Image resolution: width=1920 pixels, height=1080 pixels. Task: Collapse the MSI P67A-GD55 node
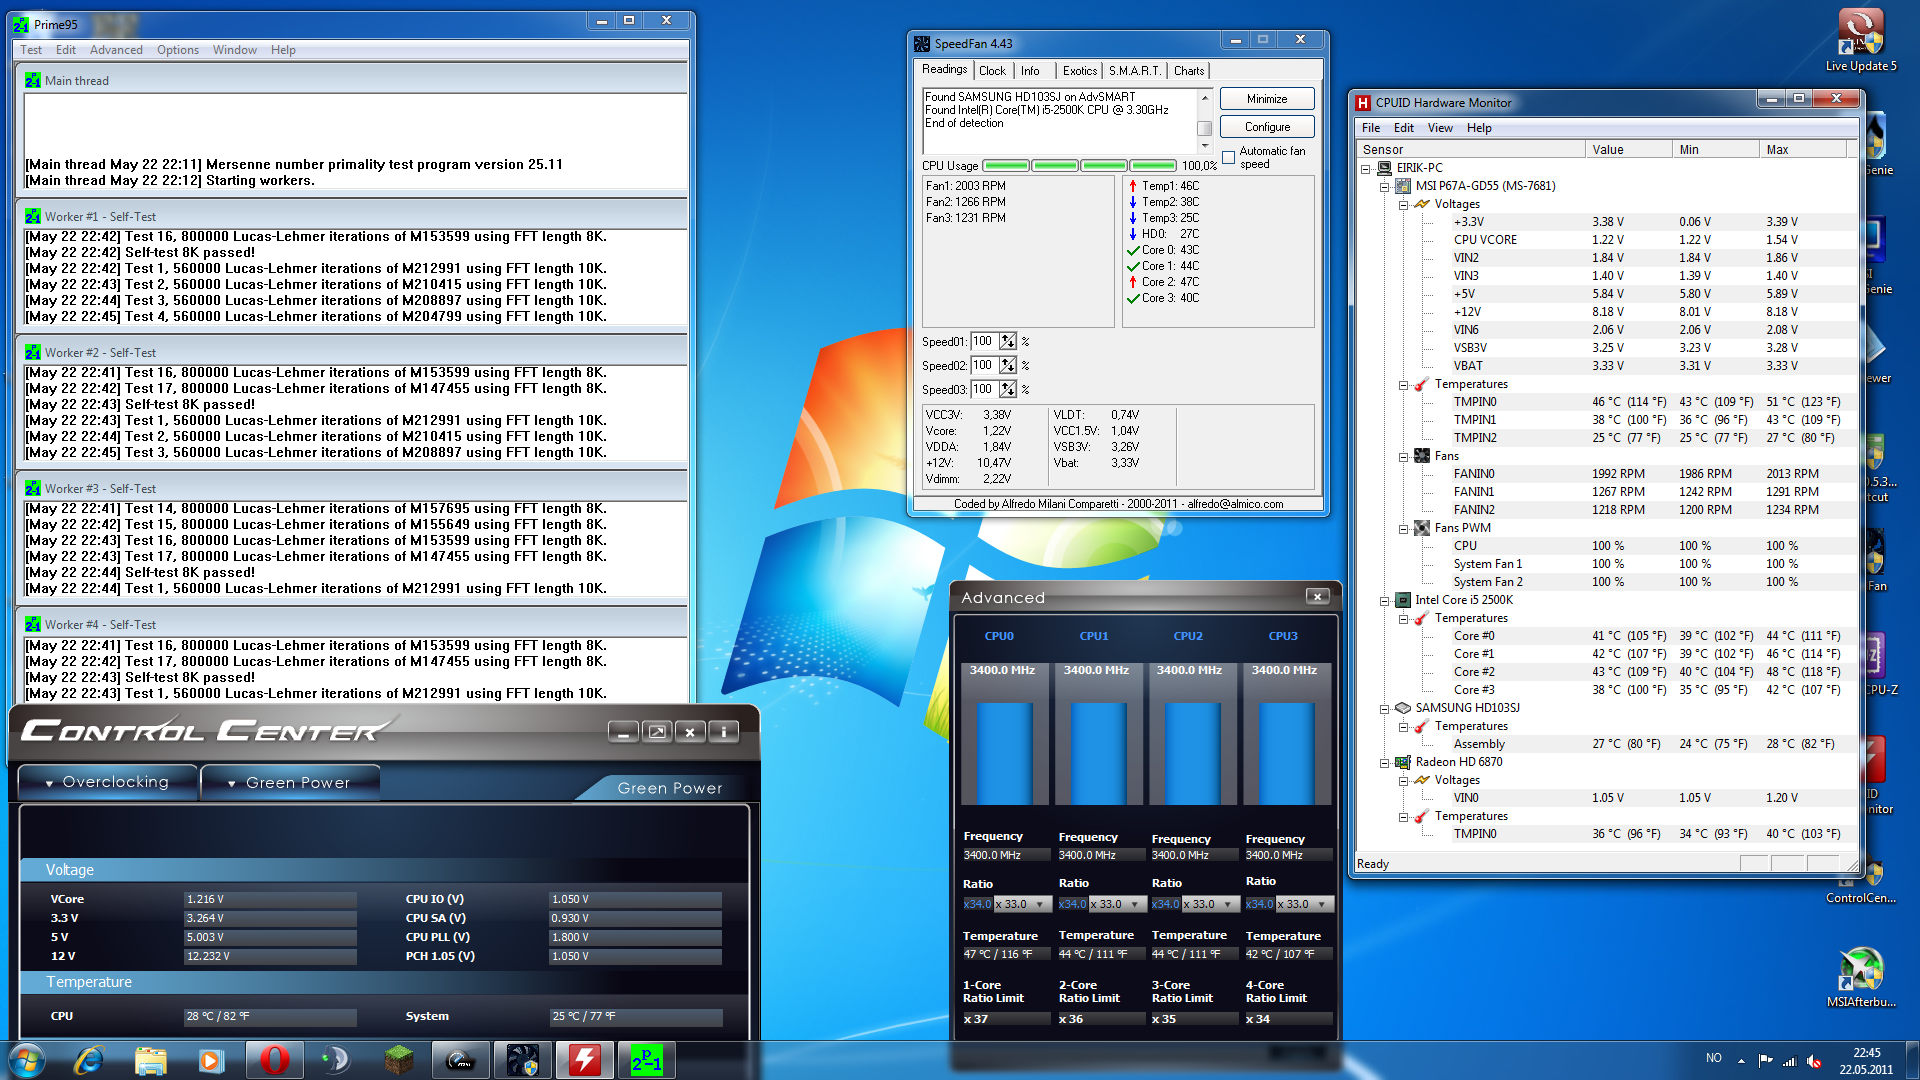click(x=1385, y=186)
